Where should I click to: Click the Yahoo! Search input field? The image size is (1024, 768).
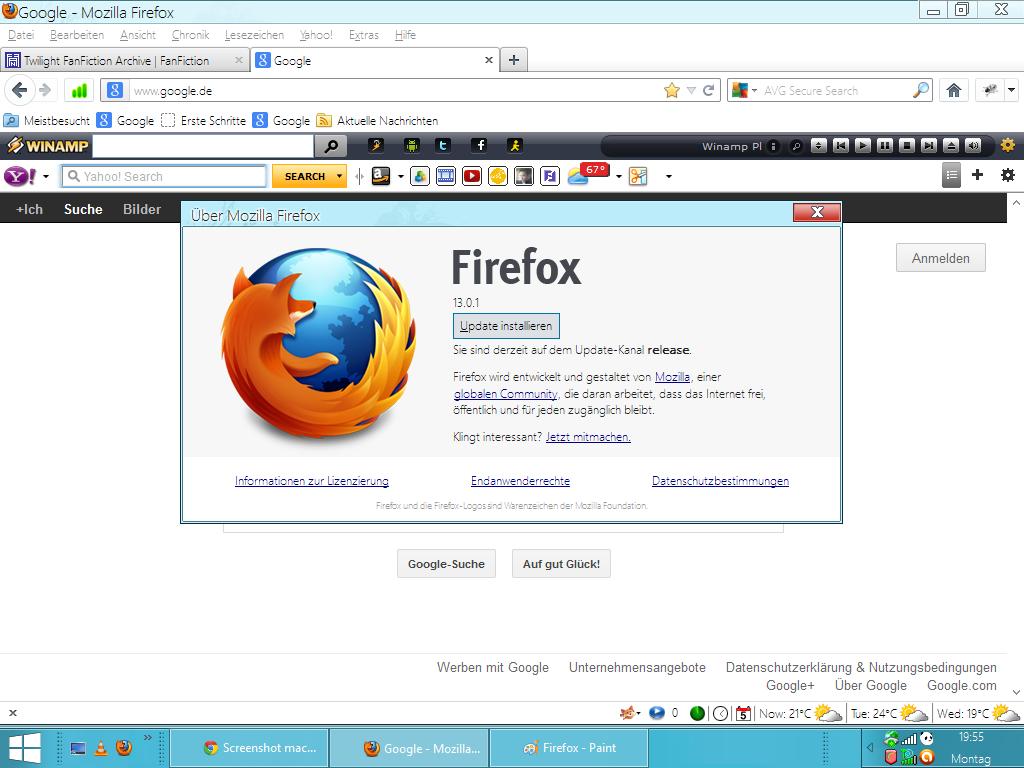pyautogui.click(x=164, y=176)
